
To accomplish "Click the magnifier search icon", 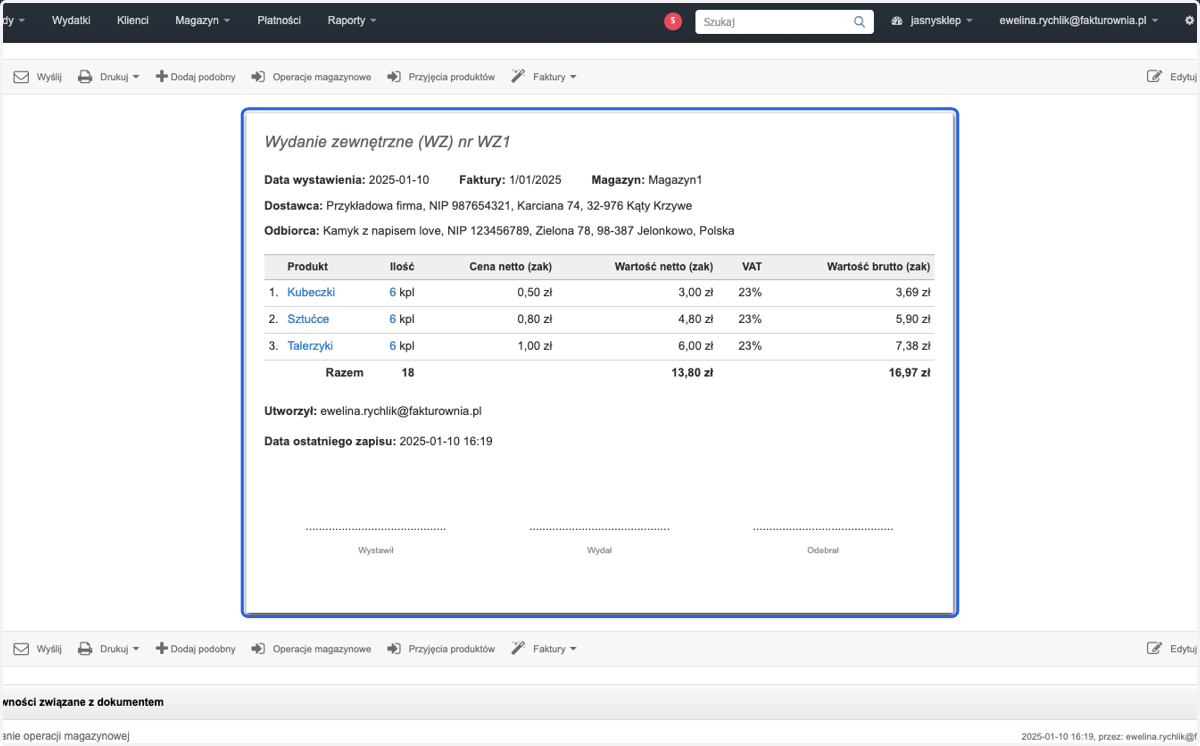I will (859, 21).
